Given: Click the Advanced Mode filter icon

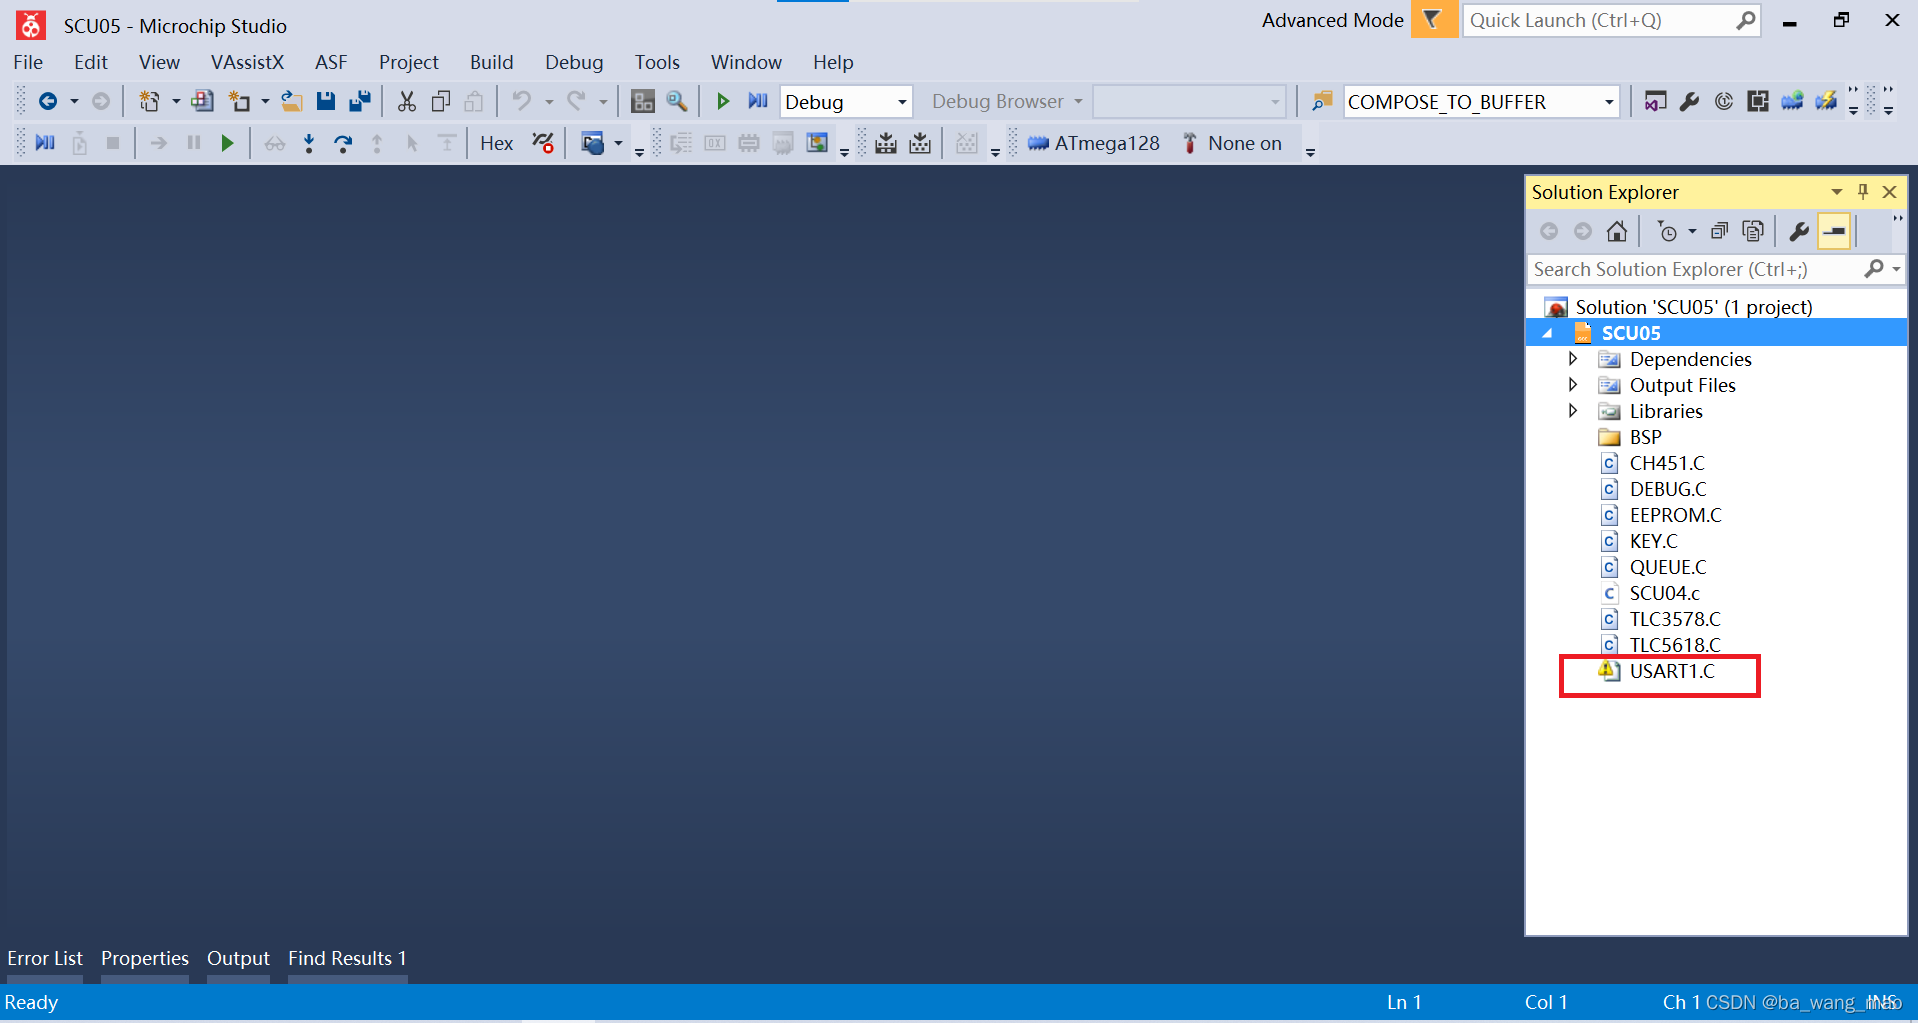Looking at the screenshot, I should coord(1433,19).
